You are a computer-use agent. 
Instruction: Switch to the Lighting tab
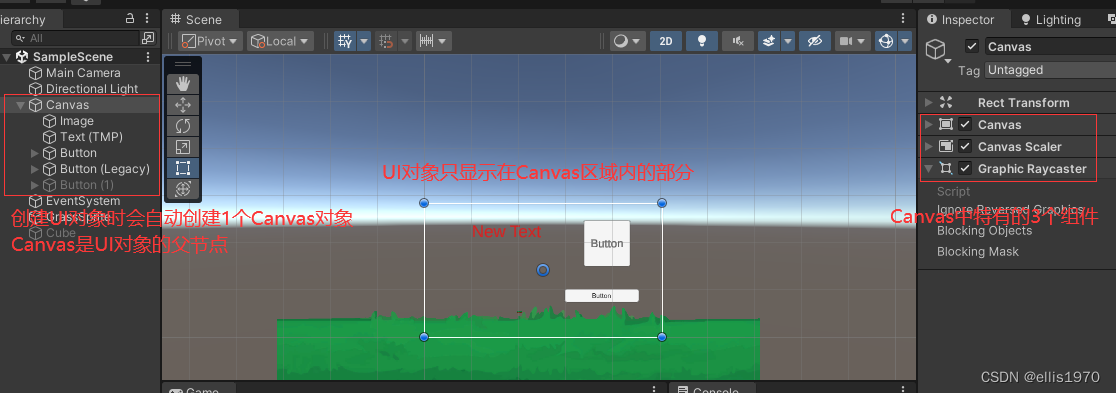1051,19
